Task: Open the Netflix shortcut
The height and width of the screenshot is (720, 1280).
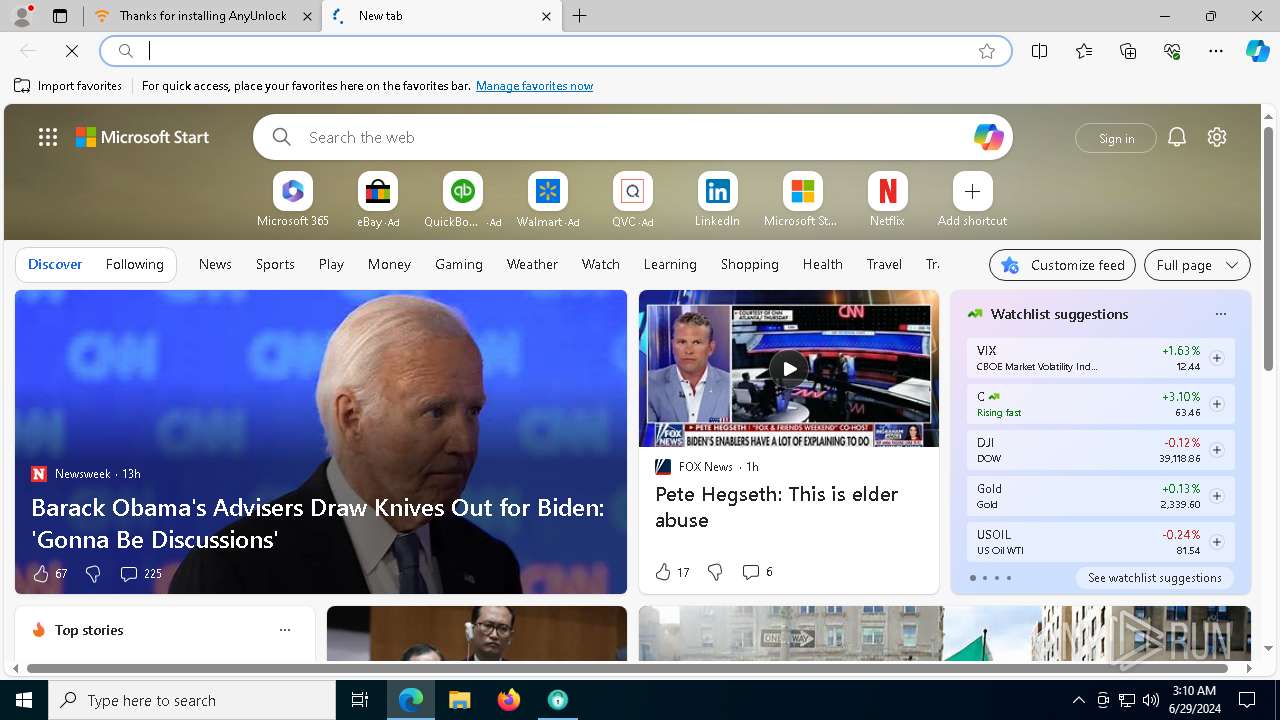Action: pyautogui.click(x=887, y=200)
